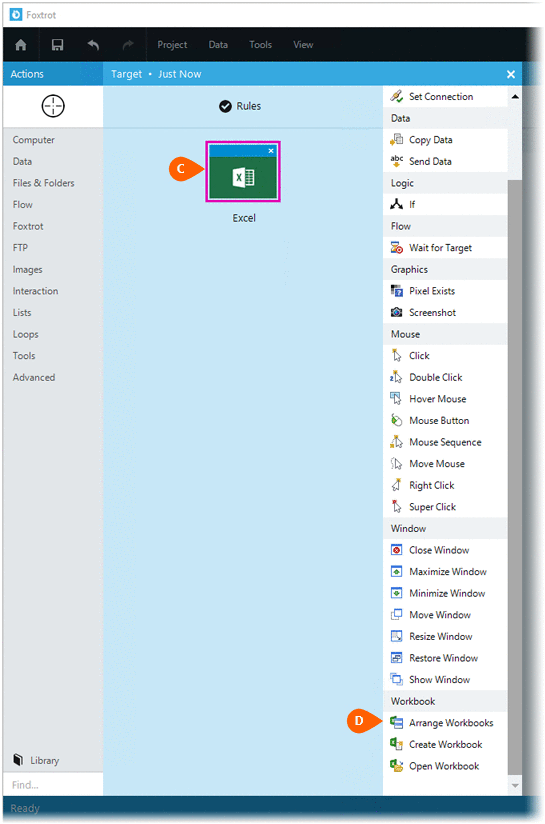Click the Find search field
Image resolution: width=545 pixels, height=824 pixels.
coord(53,785)
